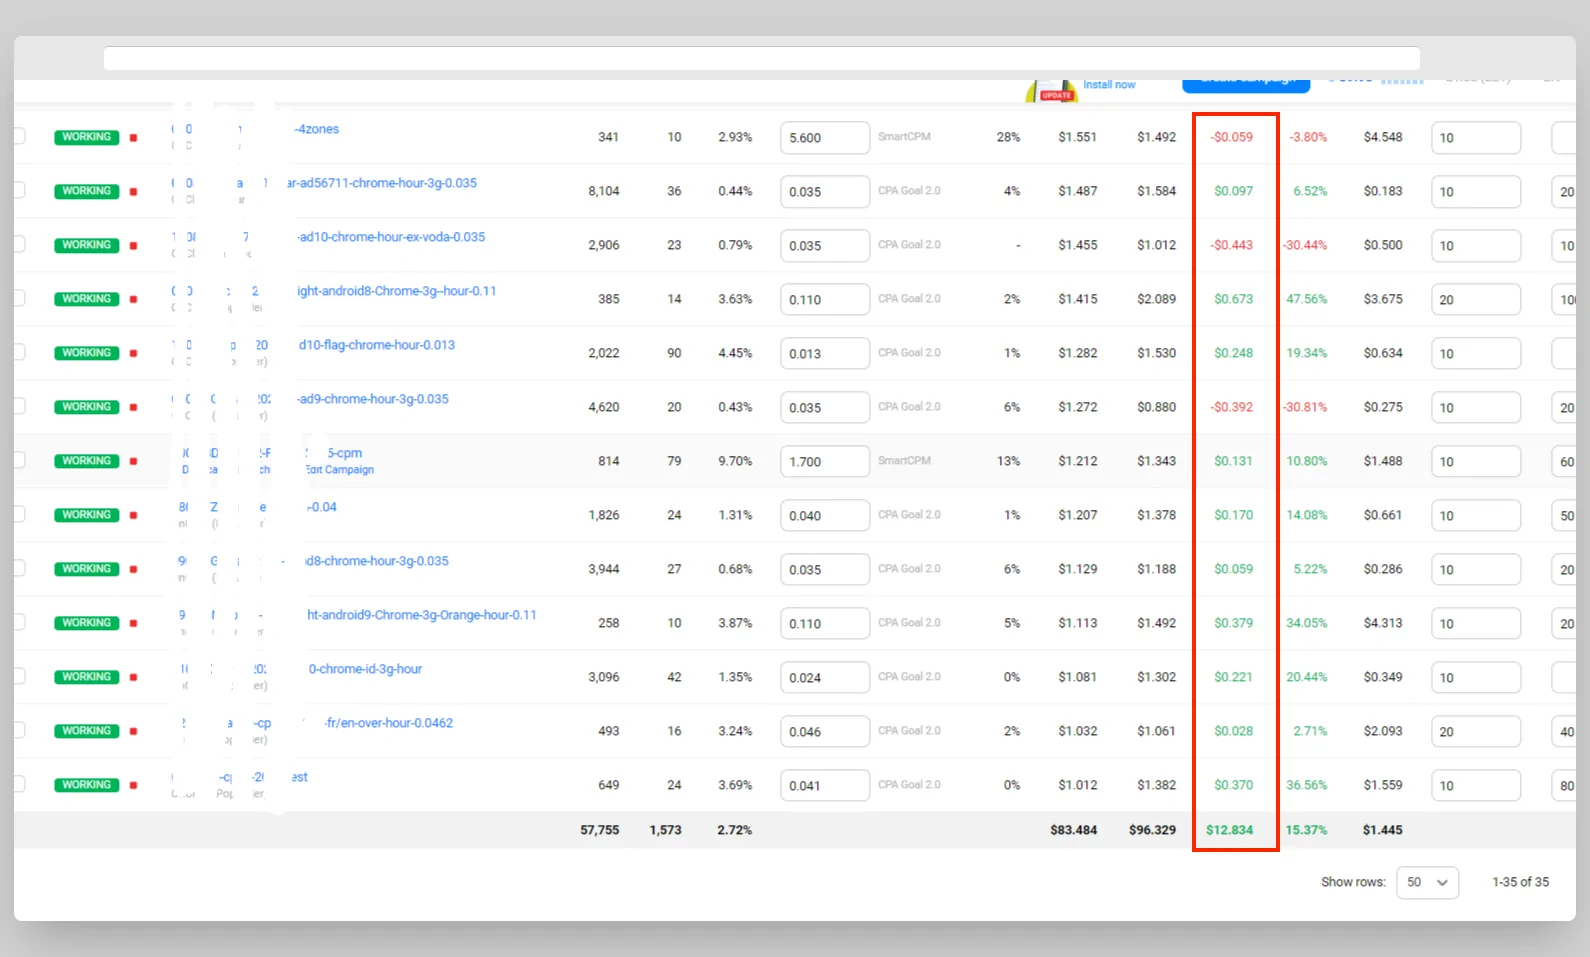This screenshot has height=957, width=1590.
Task: Click the 47.56% ROI value
Action: pos(1307,299)
